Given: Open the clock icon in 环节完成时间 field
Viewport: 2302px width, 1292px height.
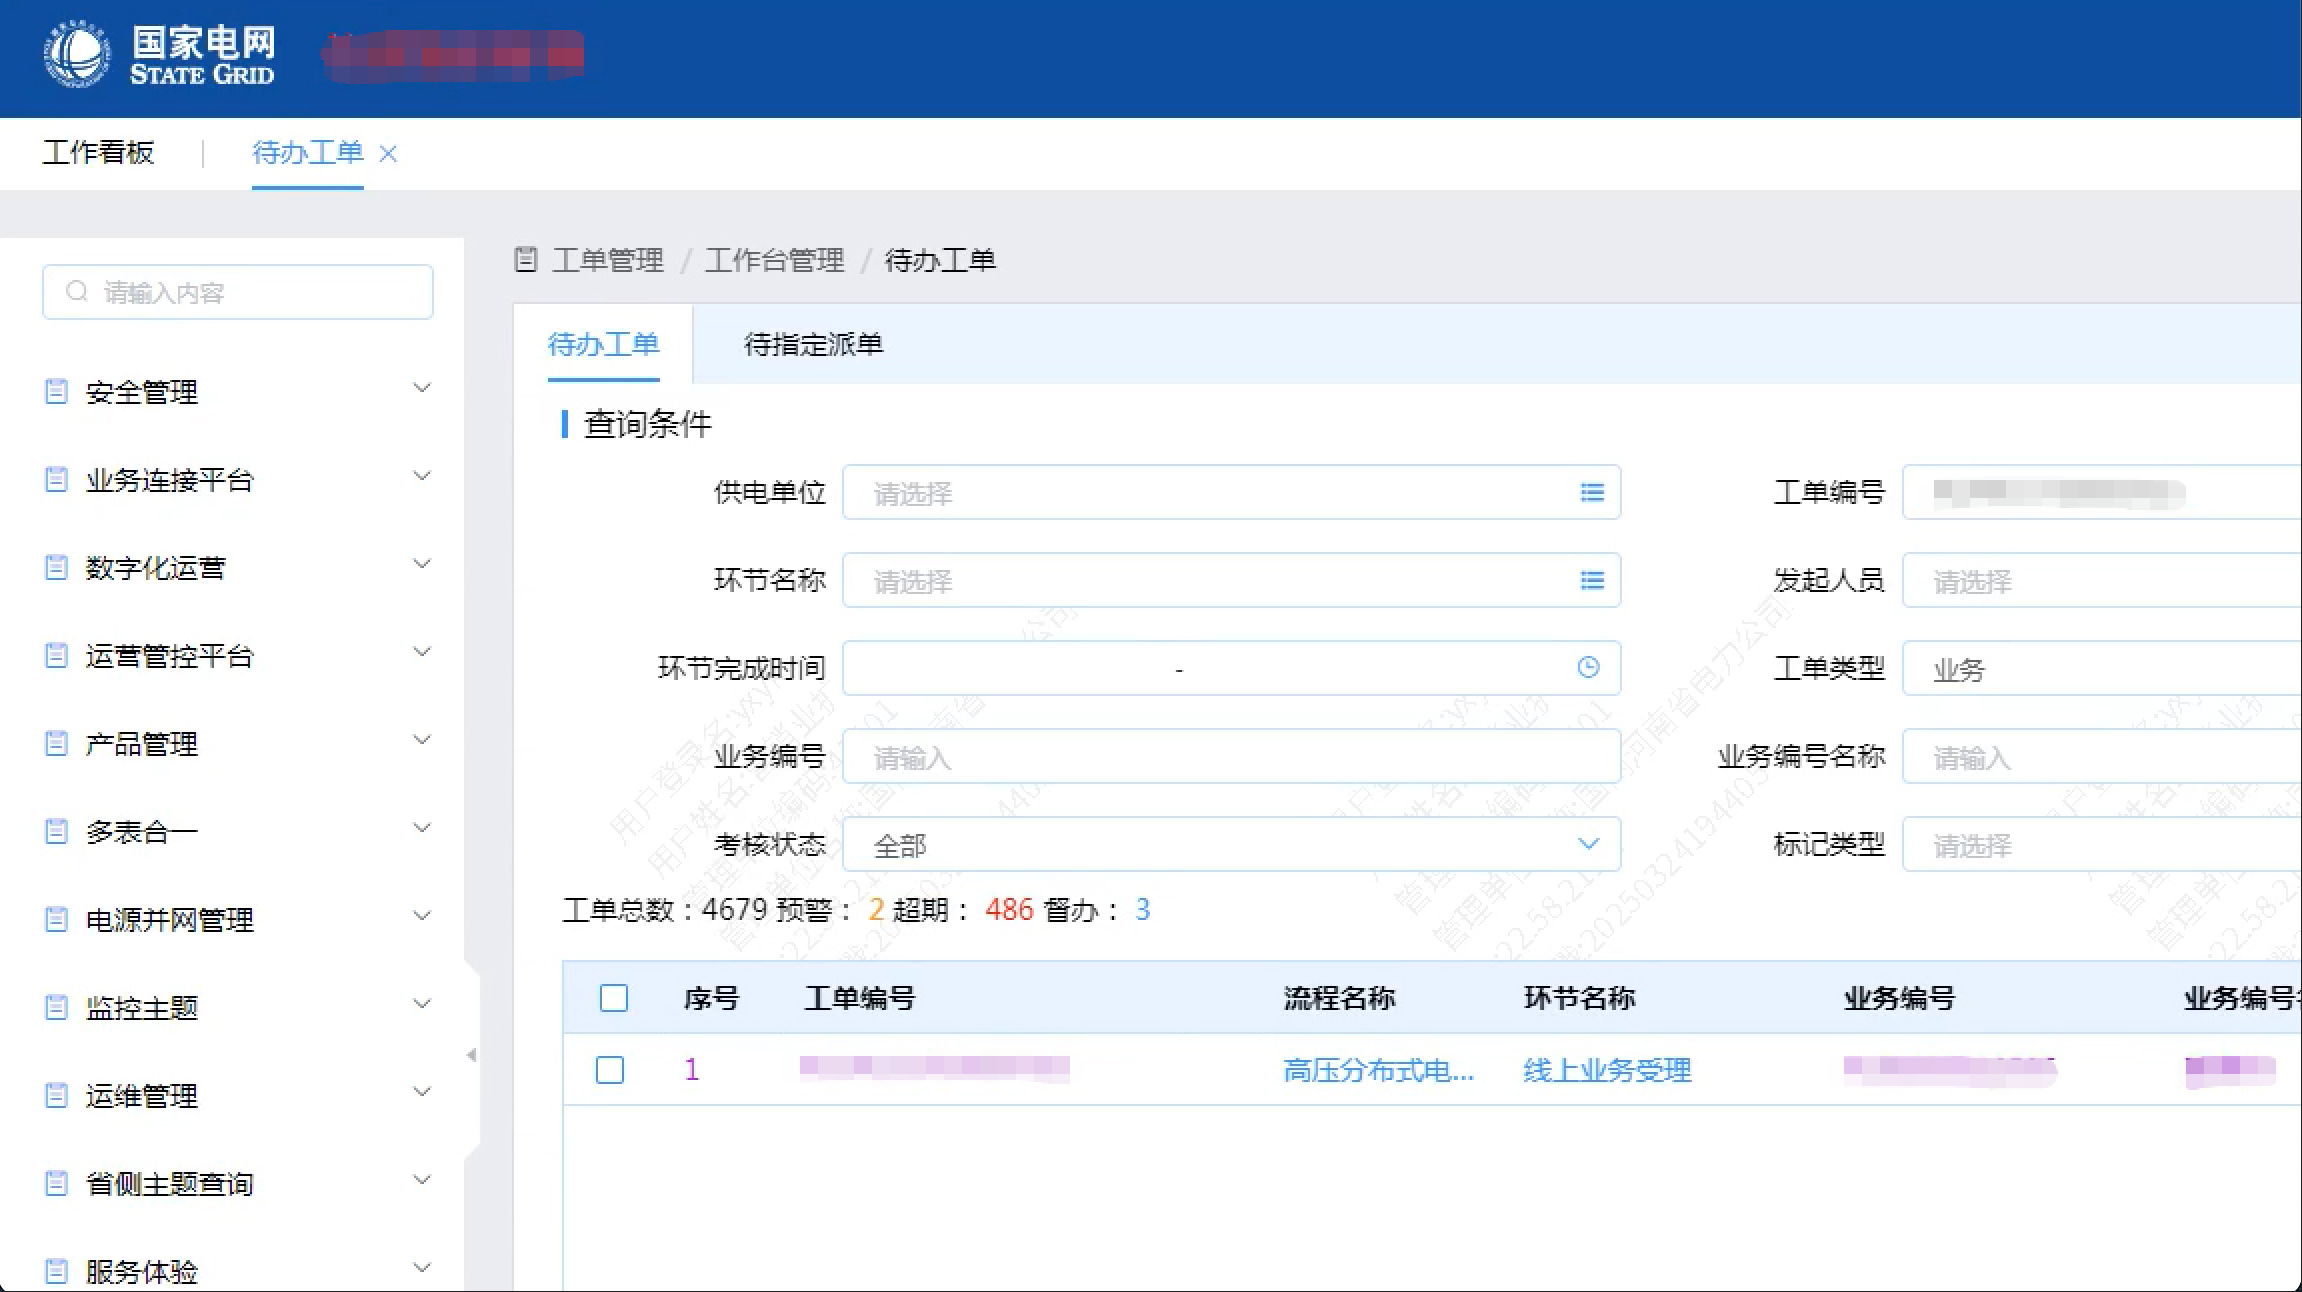Looking at the screenshot, I should (1588, 667).
